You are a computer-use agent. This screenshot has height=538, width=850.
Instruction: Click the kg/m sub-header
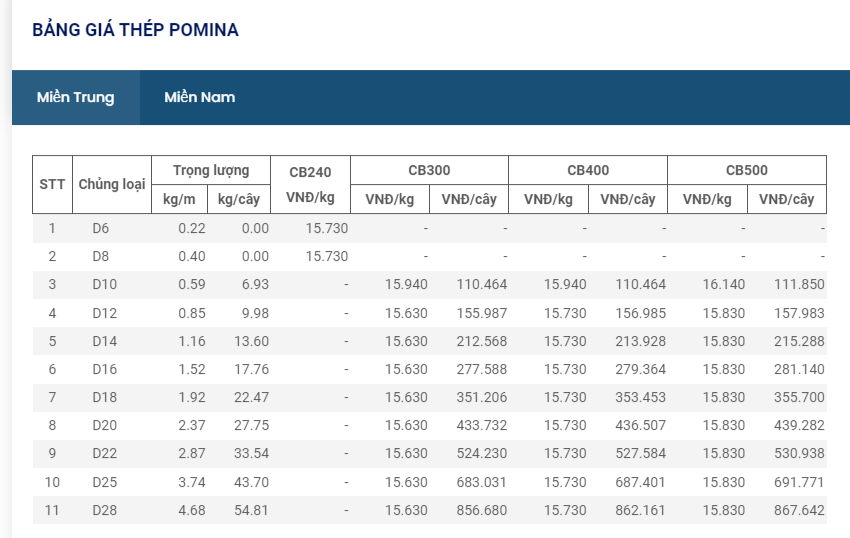pyautogui.click(x=179, y=199)
